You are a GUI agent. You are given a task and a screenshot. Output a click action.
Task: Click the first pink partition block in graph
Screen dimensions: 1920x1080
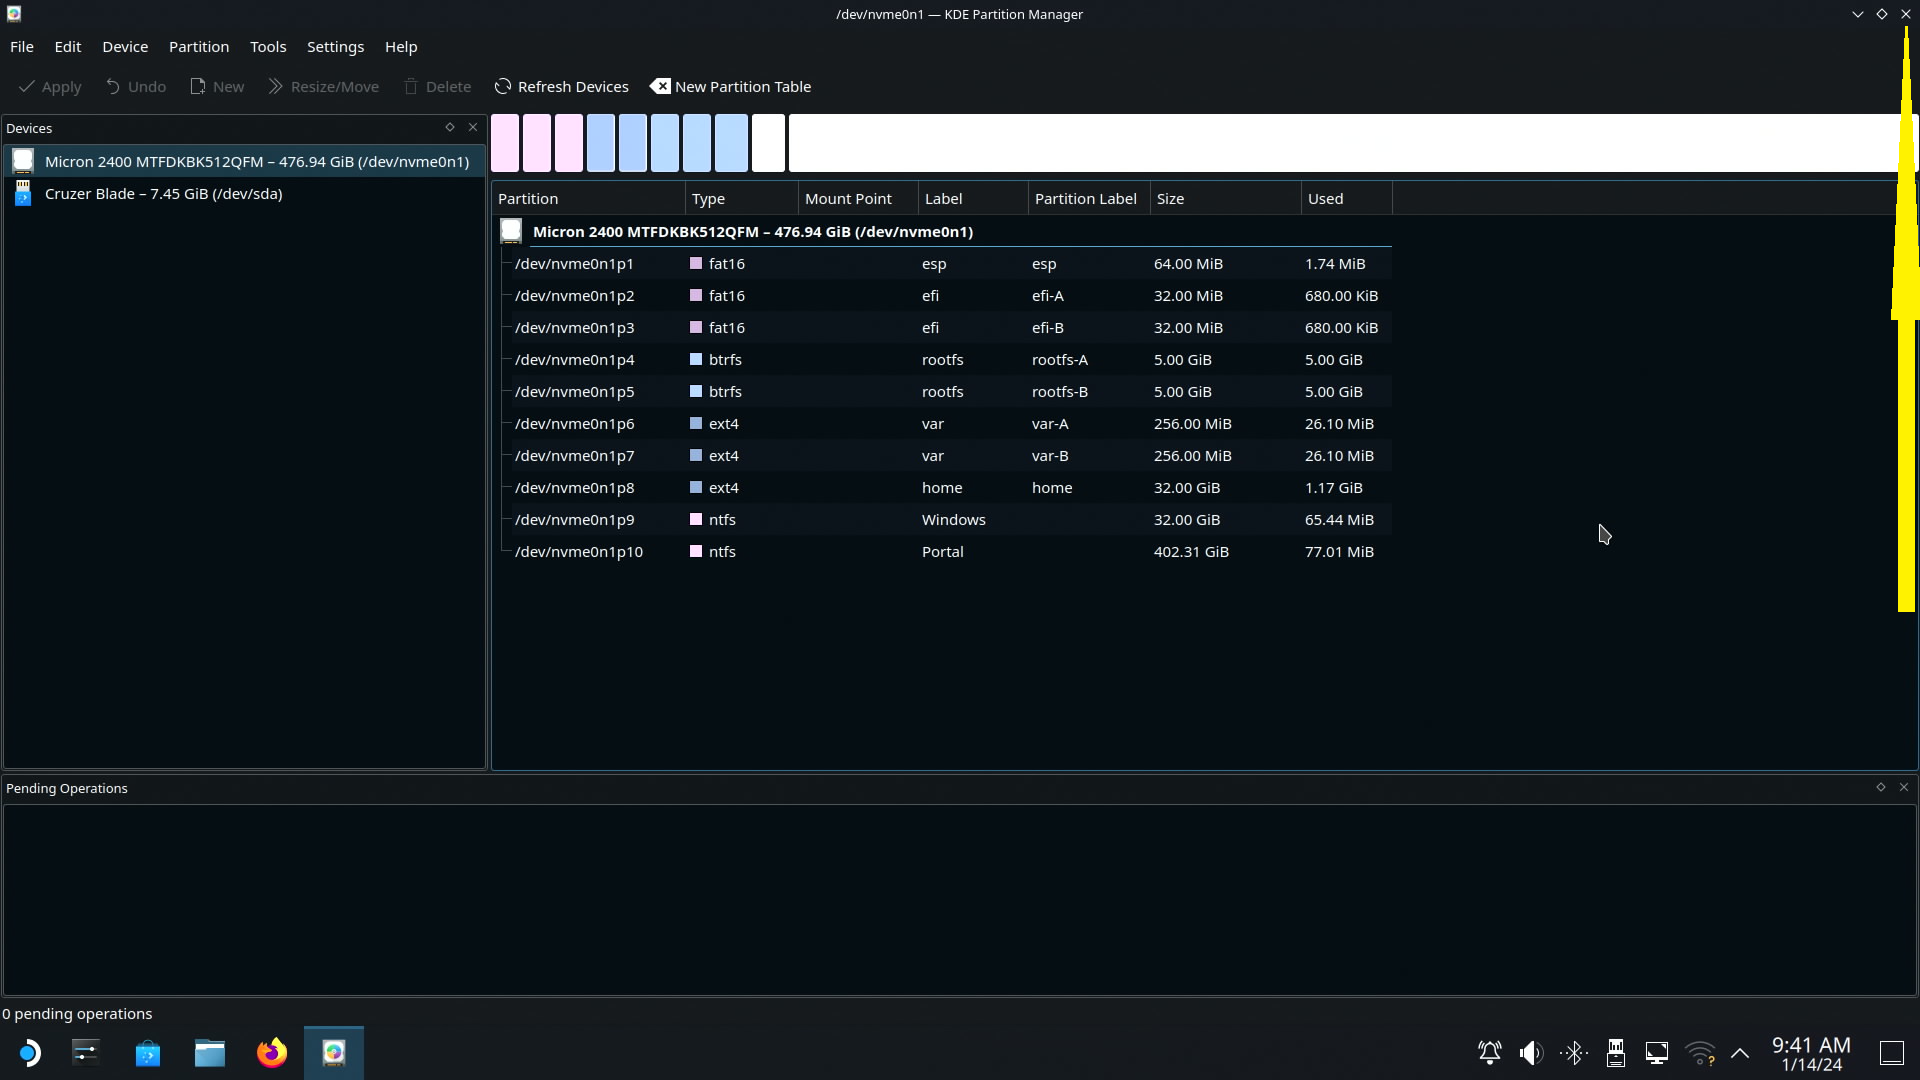tap(505, 143)
